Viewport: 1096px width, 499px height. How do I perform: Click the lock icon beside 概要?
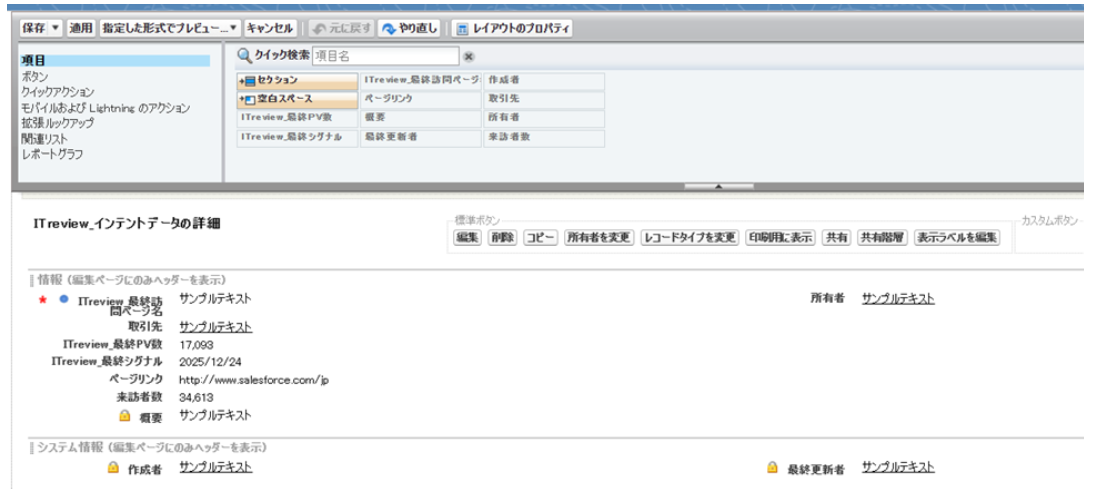(x=125, y=416)
